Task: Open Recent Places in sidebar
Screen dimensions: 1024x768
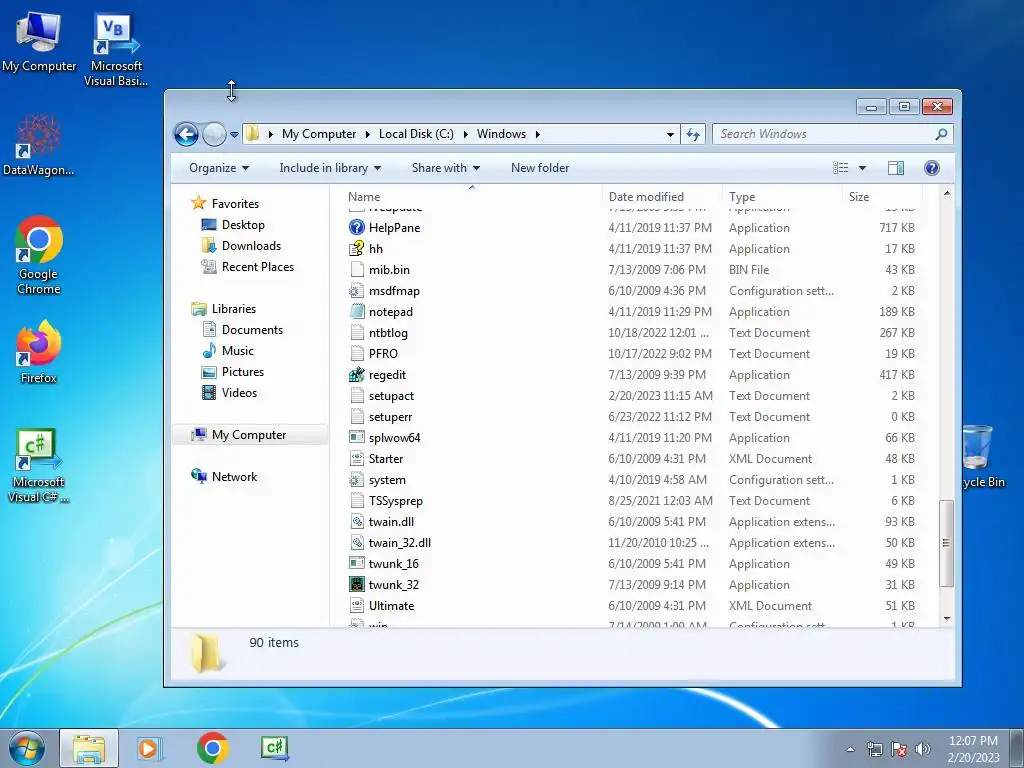Action: (x=257, y=266)
